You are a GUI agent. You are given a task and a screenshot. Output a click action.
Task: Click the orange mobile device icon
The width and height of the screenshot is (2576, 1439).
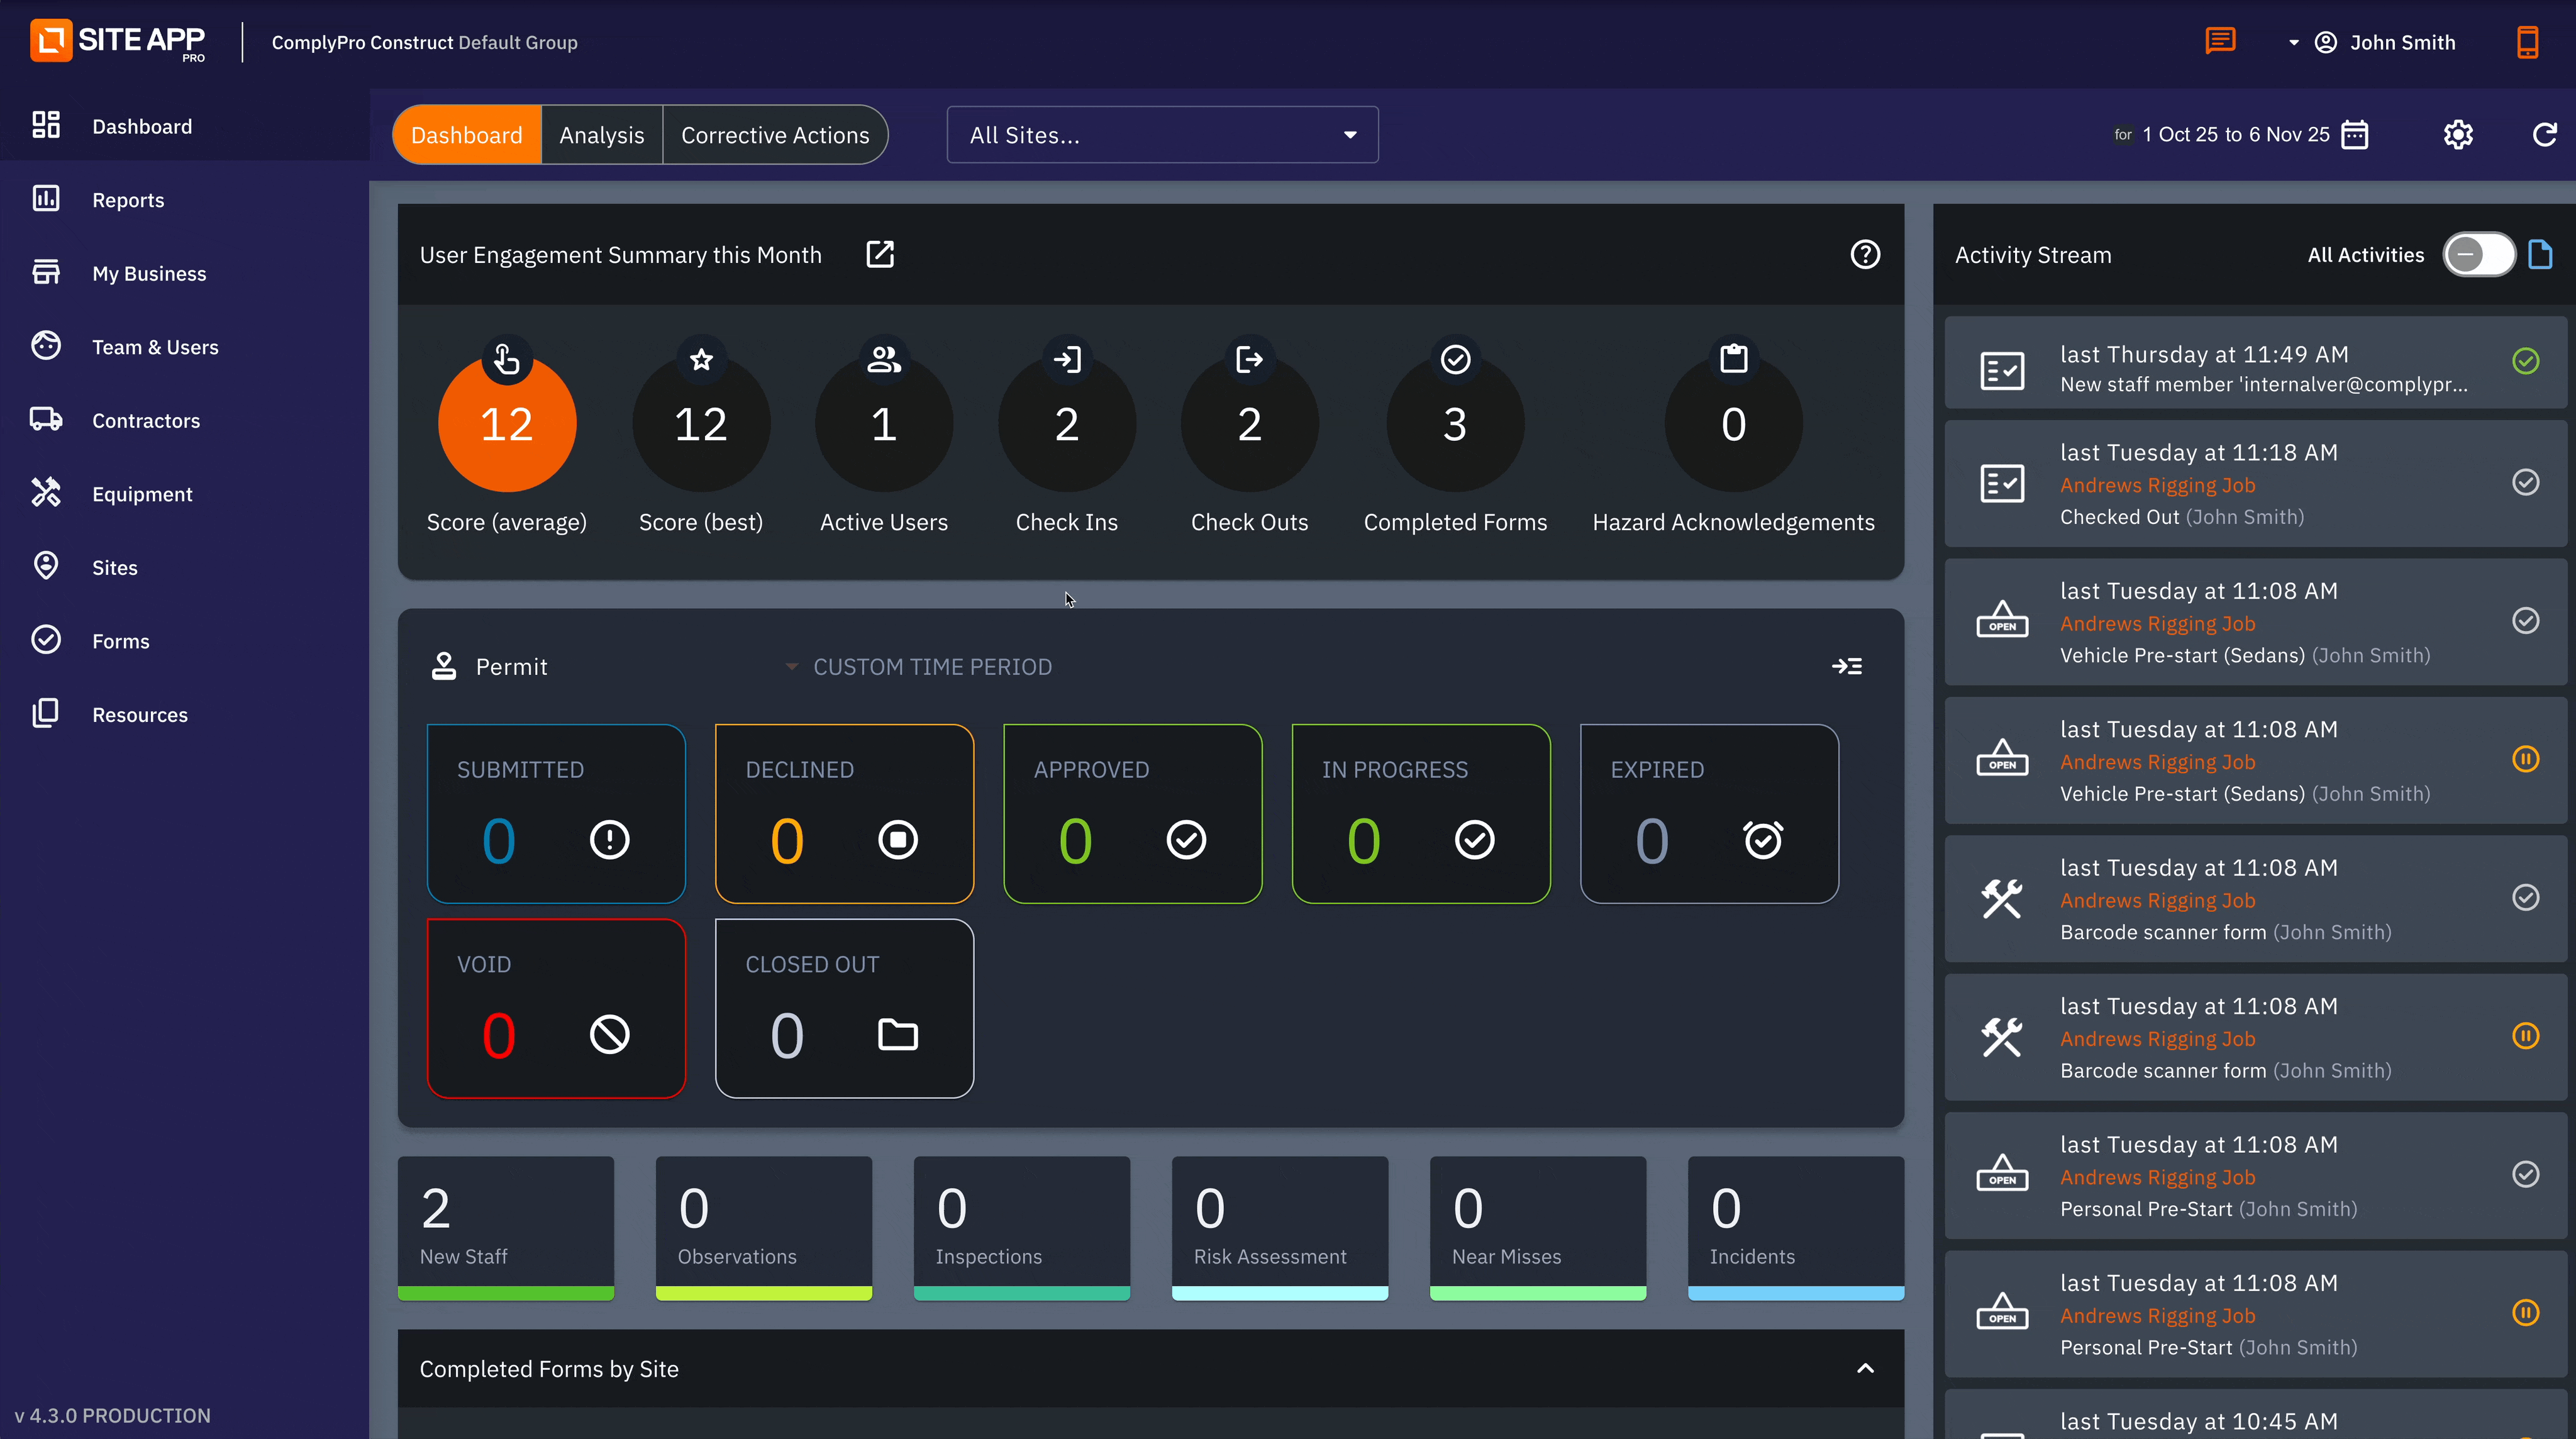point(2527,42)
